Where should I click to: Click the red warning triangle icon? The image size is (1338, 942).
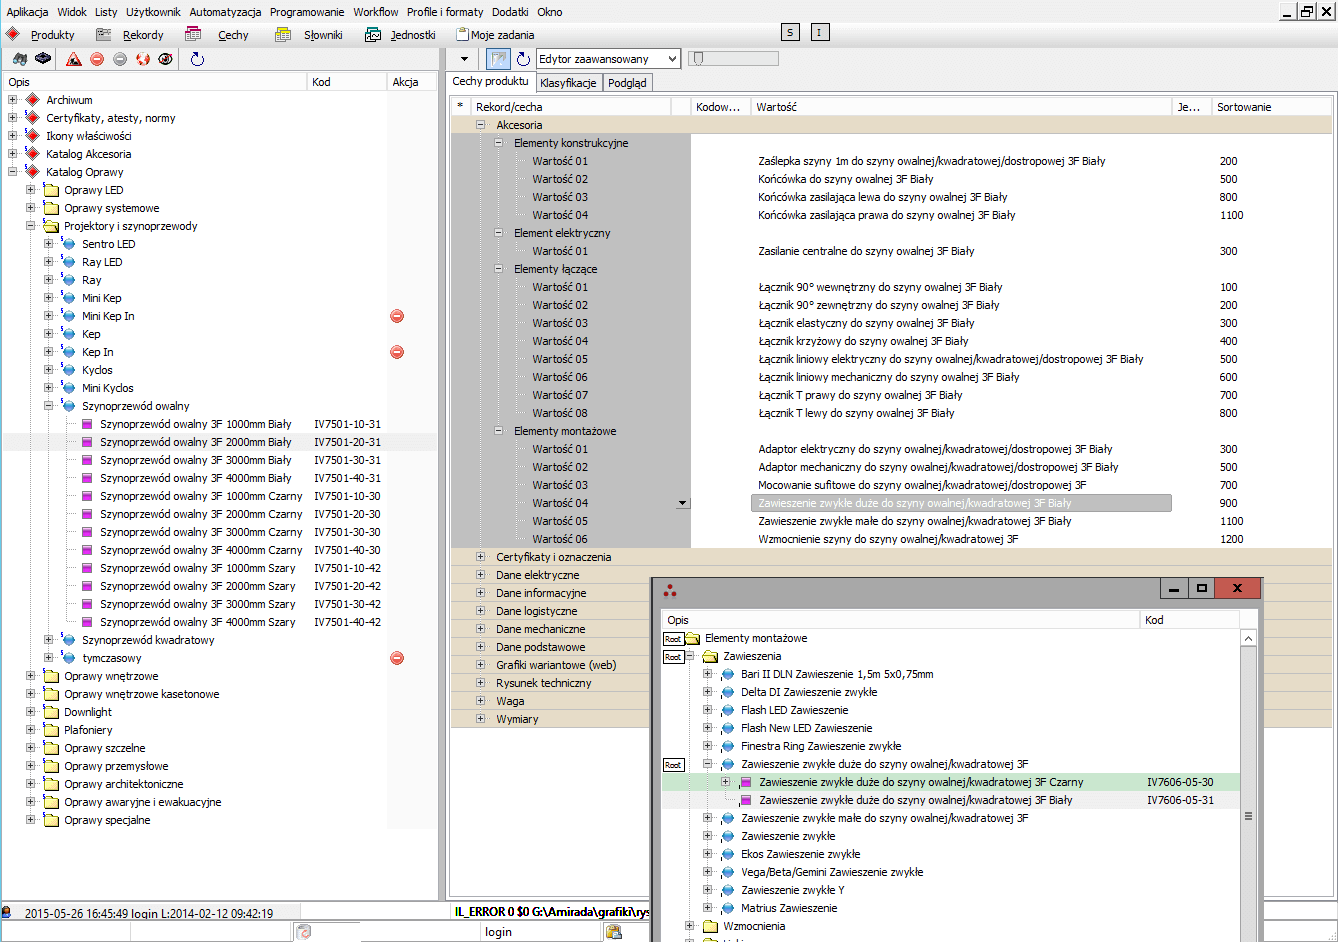[74, 59]
